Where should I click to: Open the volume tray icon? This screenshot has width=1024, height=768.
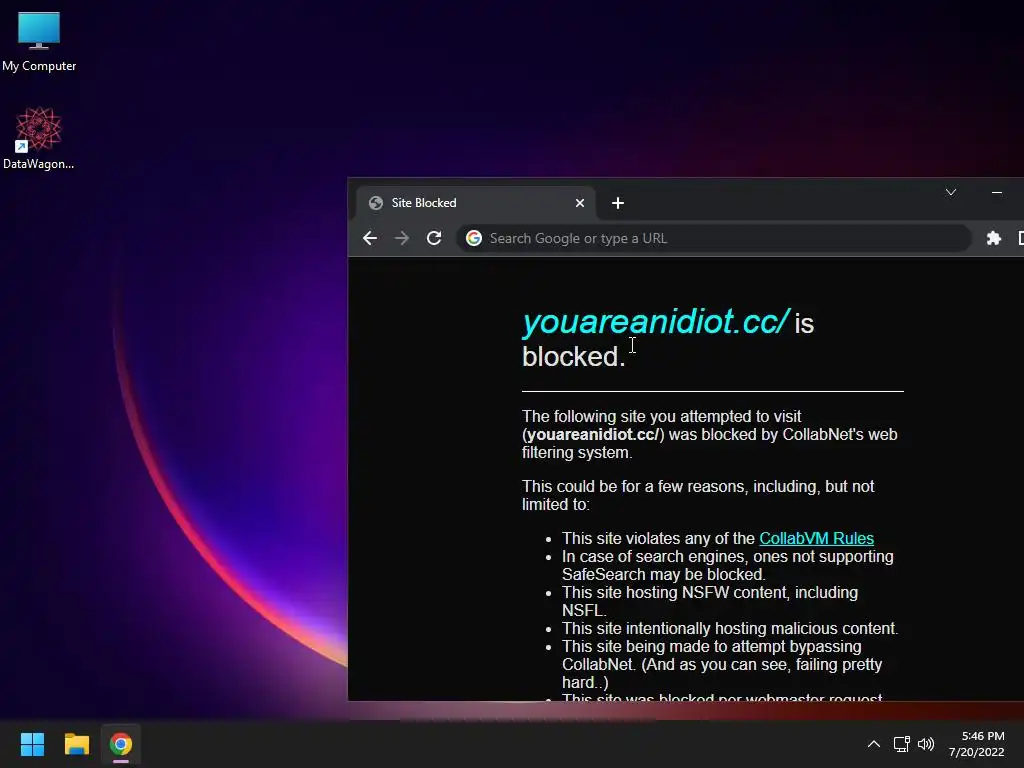926,744
